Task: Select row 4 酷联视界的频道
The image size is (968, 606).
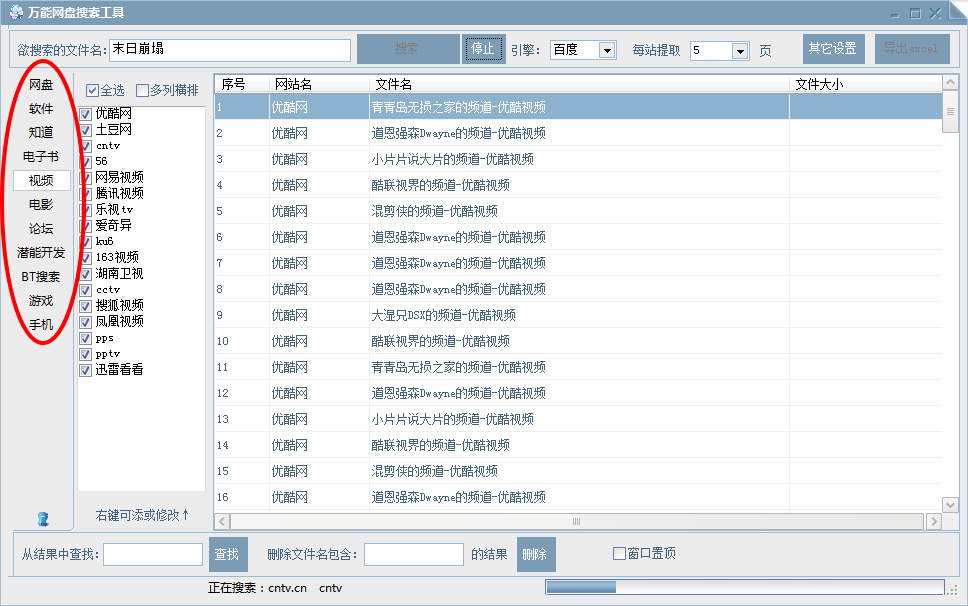Action: click(578, 185)
